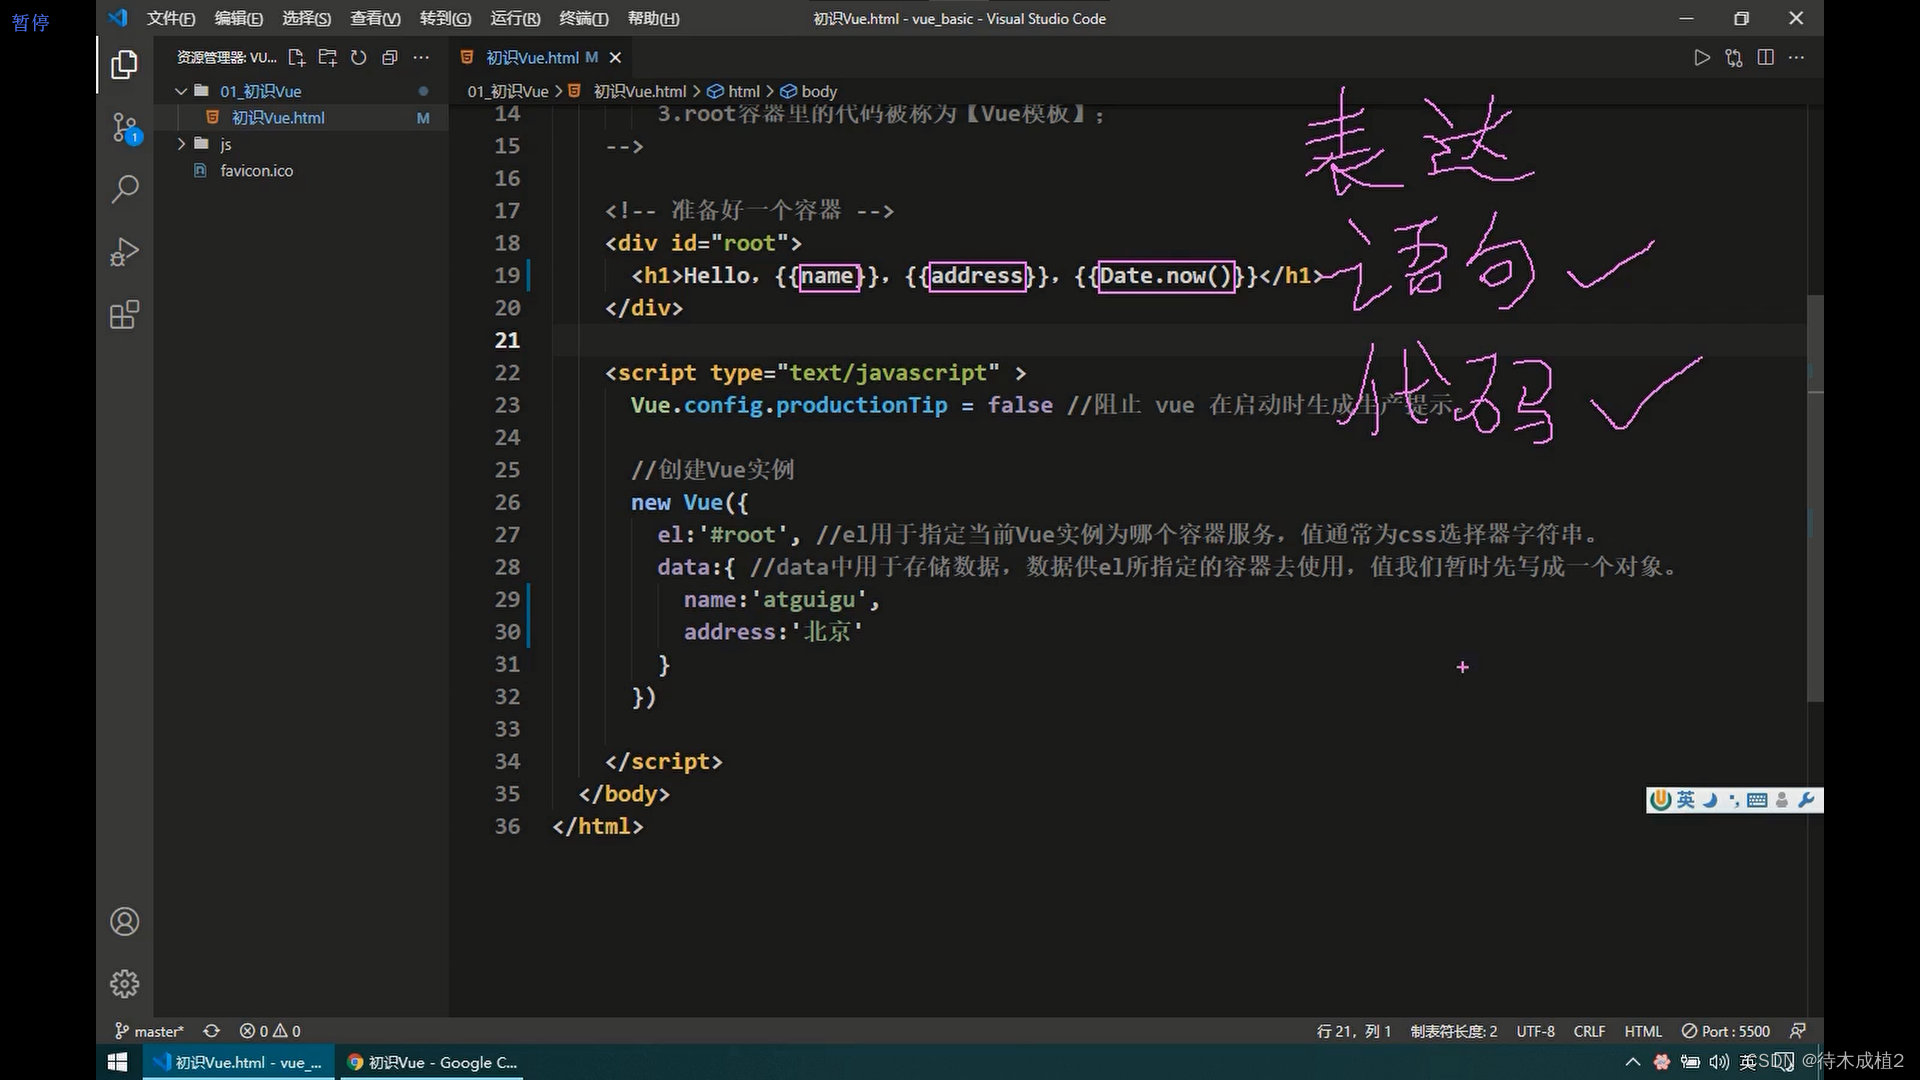Collapse the 01_初识Vue folder

(181, 91)
